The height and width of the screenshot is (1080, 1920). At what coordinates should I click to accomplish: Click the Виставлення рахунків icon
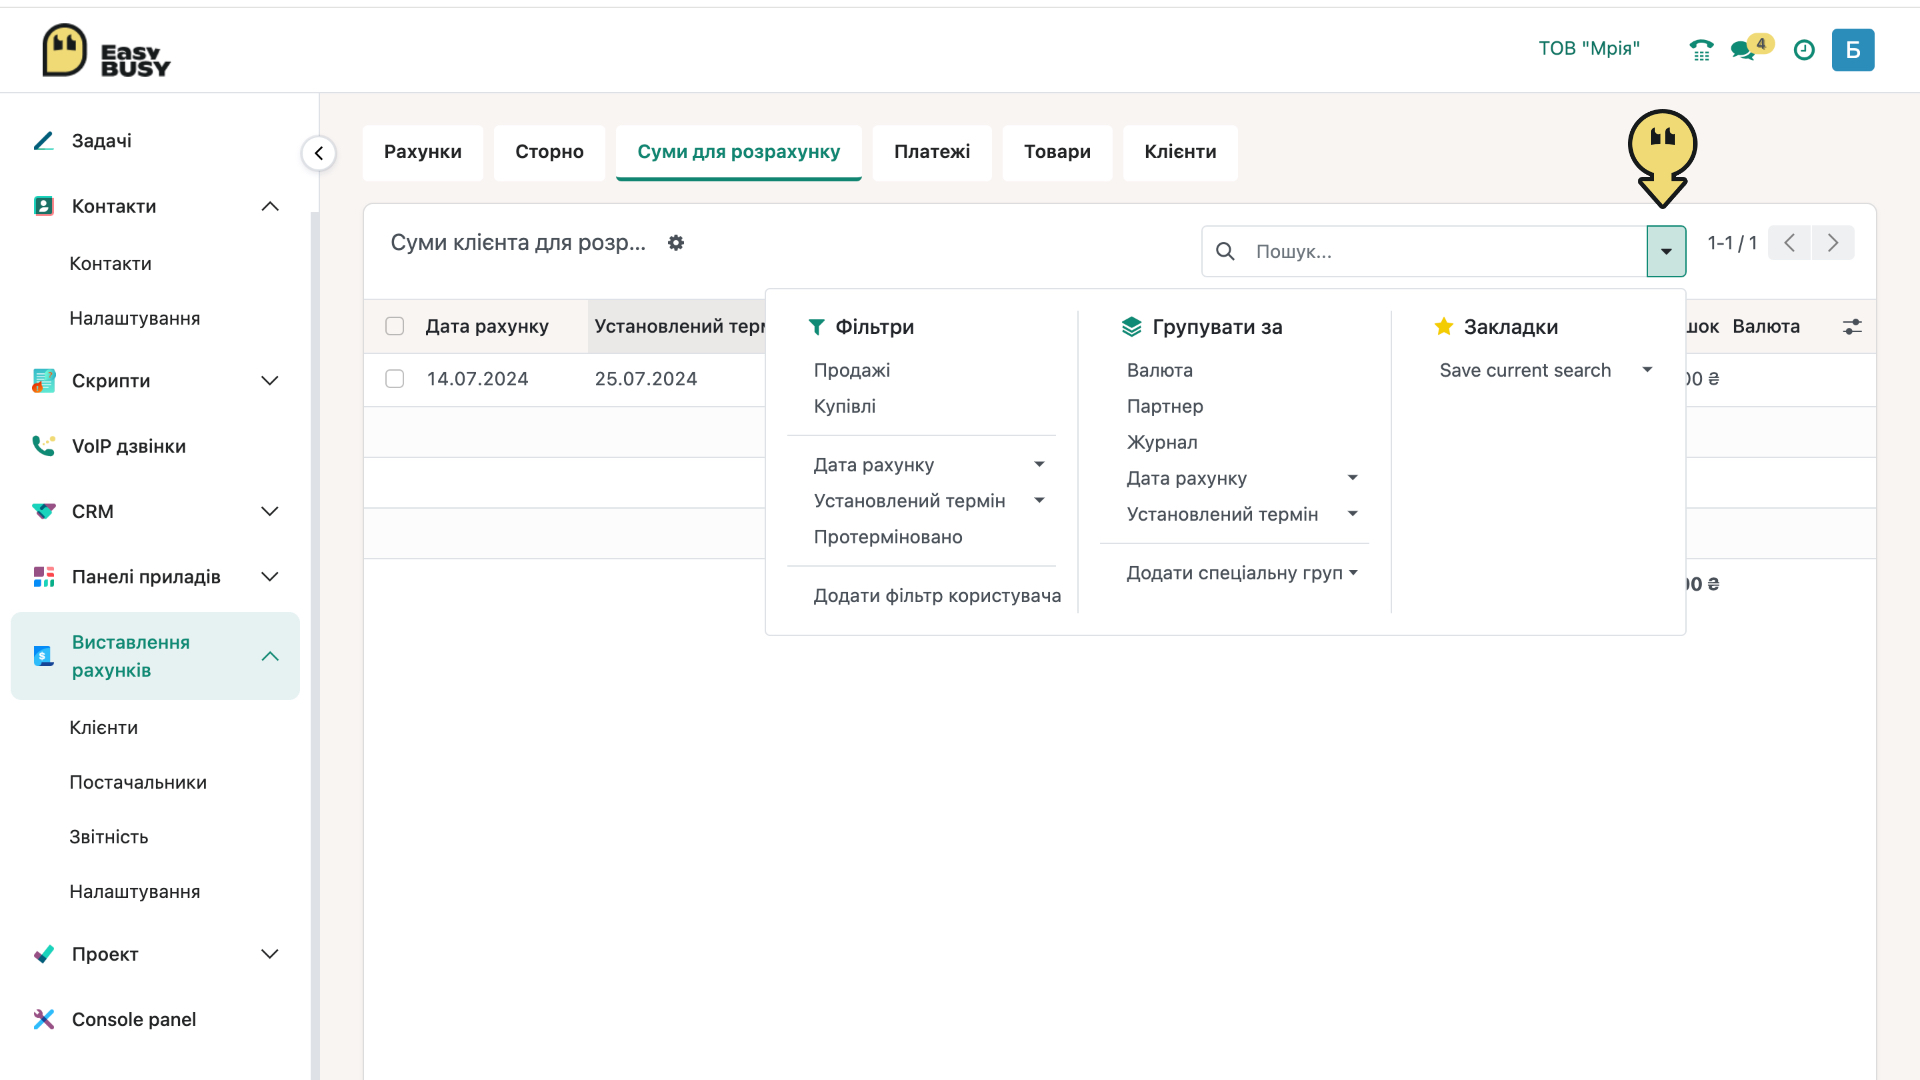coord(43,656)
